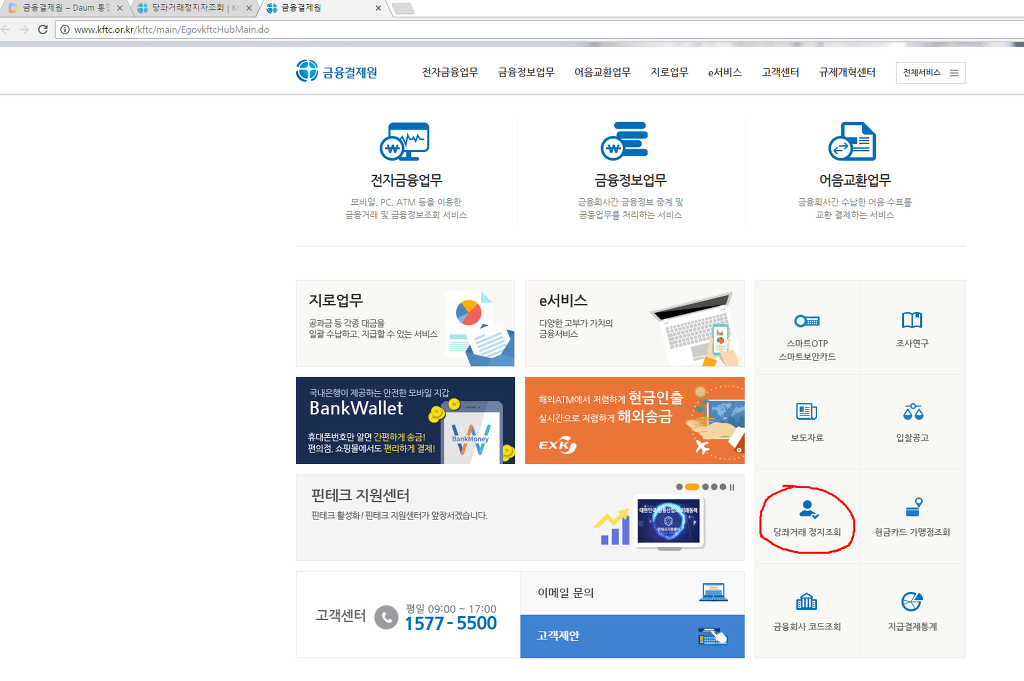This screenshot has width=1024, height=681.
Task: Open 스마트OTP 스마트보안카드 icon
Action: pos(806,320)
